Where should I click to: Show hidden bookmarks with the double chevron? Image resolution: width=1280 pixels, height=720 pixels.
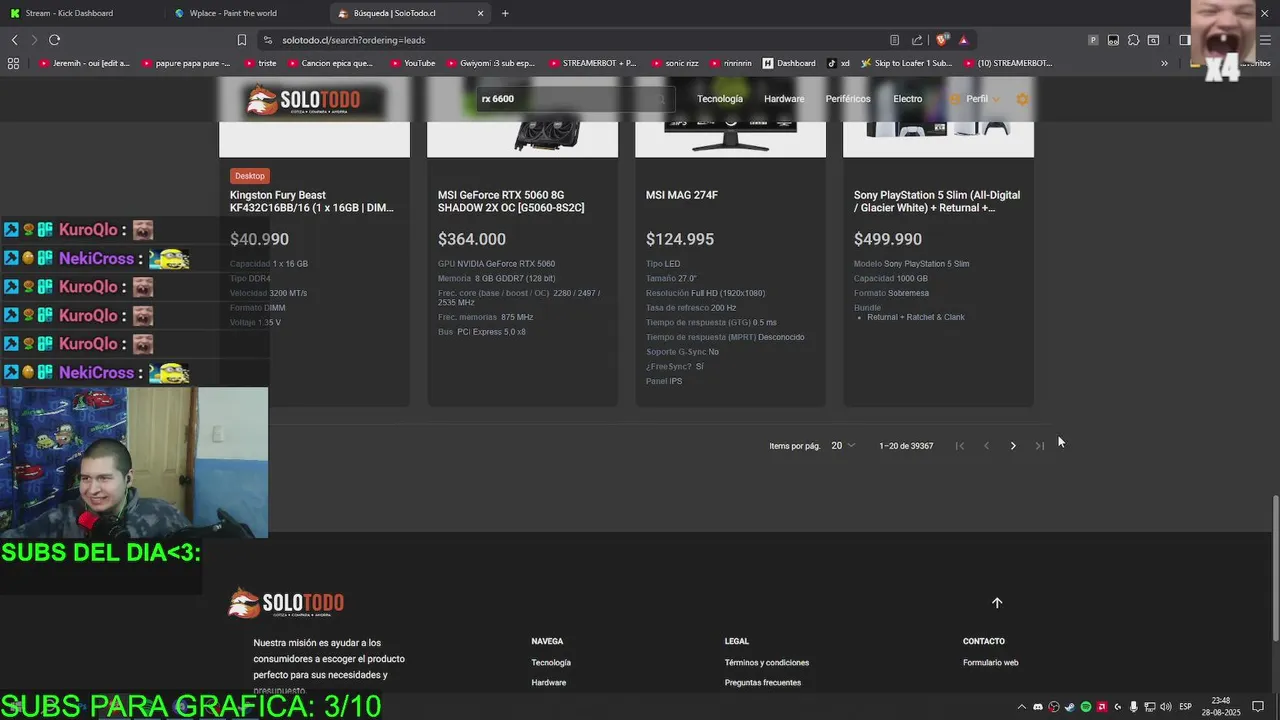pyautogui.click(x=1164, y=63)
